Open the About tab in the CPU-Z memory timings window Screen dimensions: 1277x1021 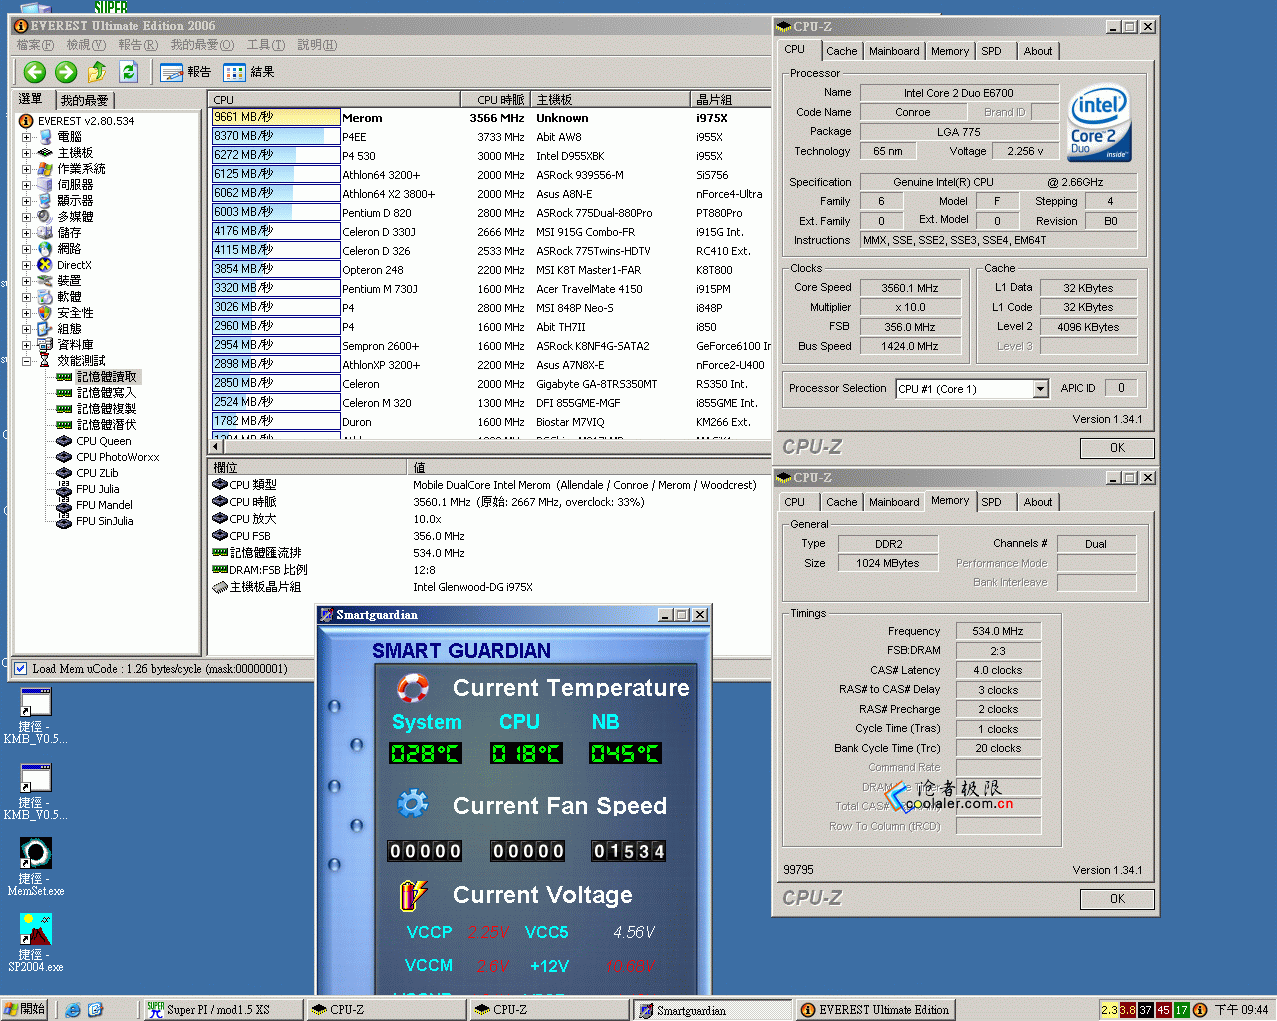pos(1037,502)
